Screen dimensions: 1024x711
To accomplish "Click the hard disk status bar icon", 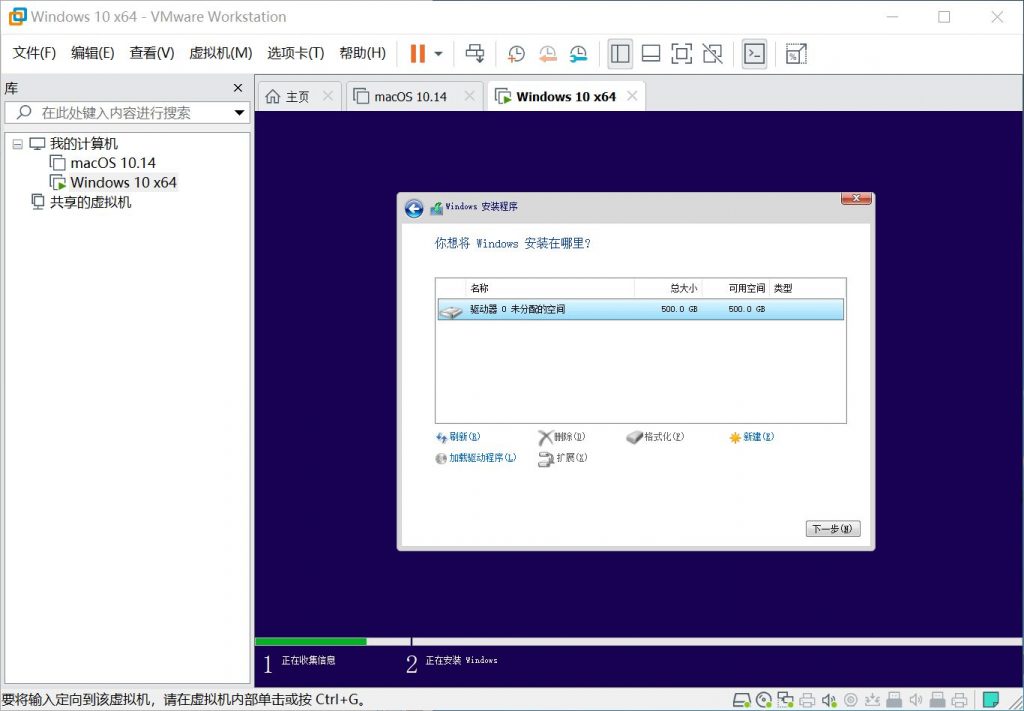I will point(741,699).
